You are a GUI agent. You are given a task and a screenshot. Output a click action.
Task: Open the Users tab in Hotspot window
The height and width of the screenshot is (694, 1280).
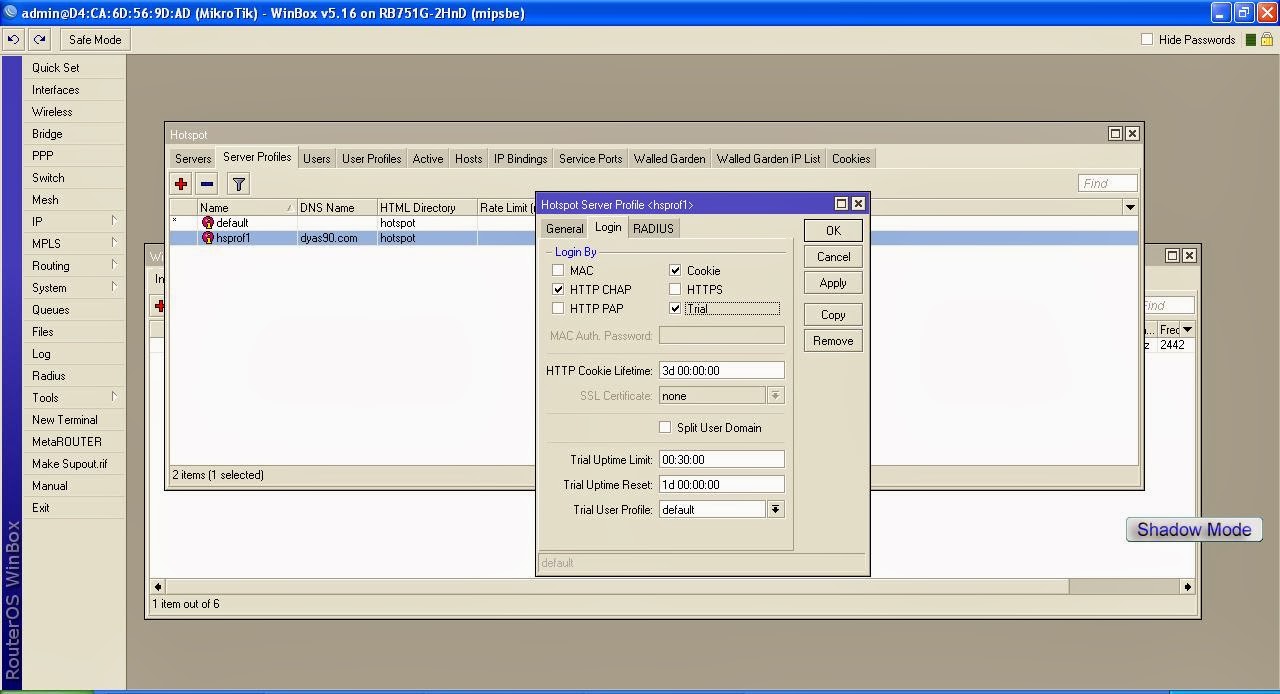(x=317, y=159)
